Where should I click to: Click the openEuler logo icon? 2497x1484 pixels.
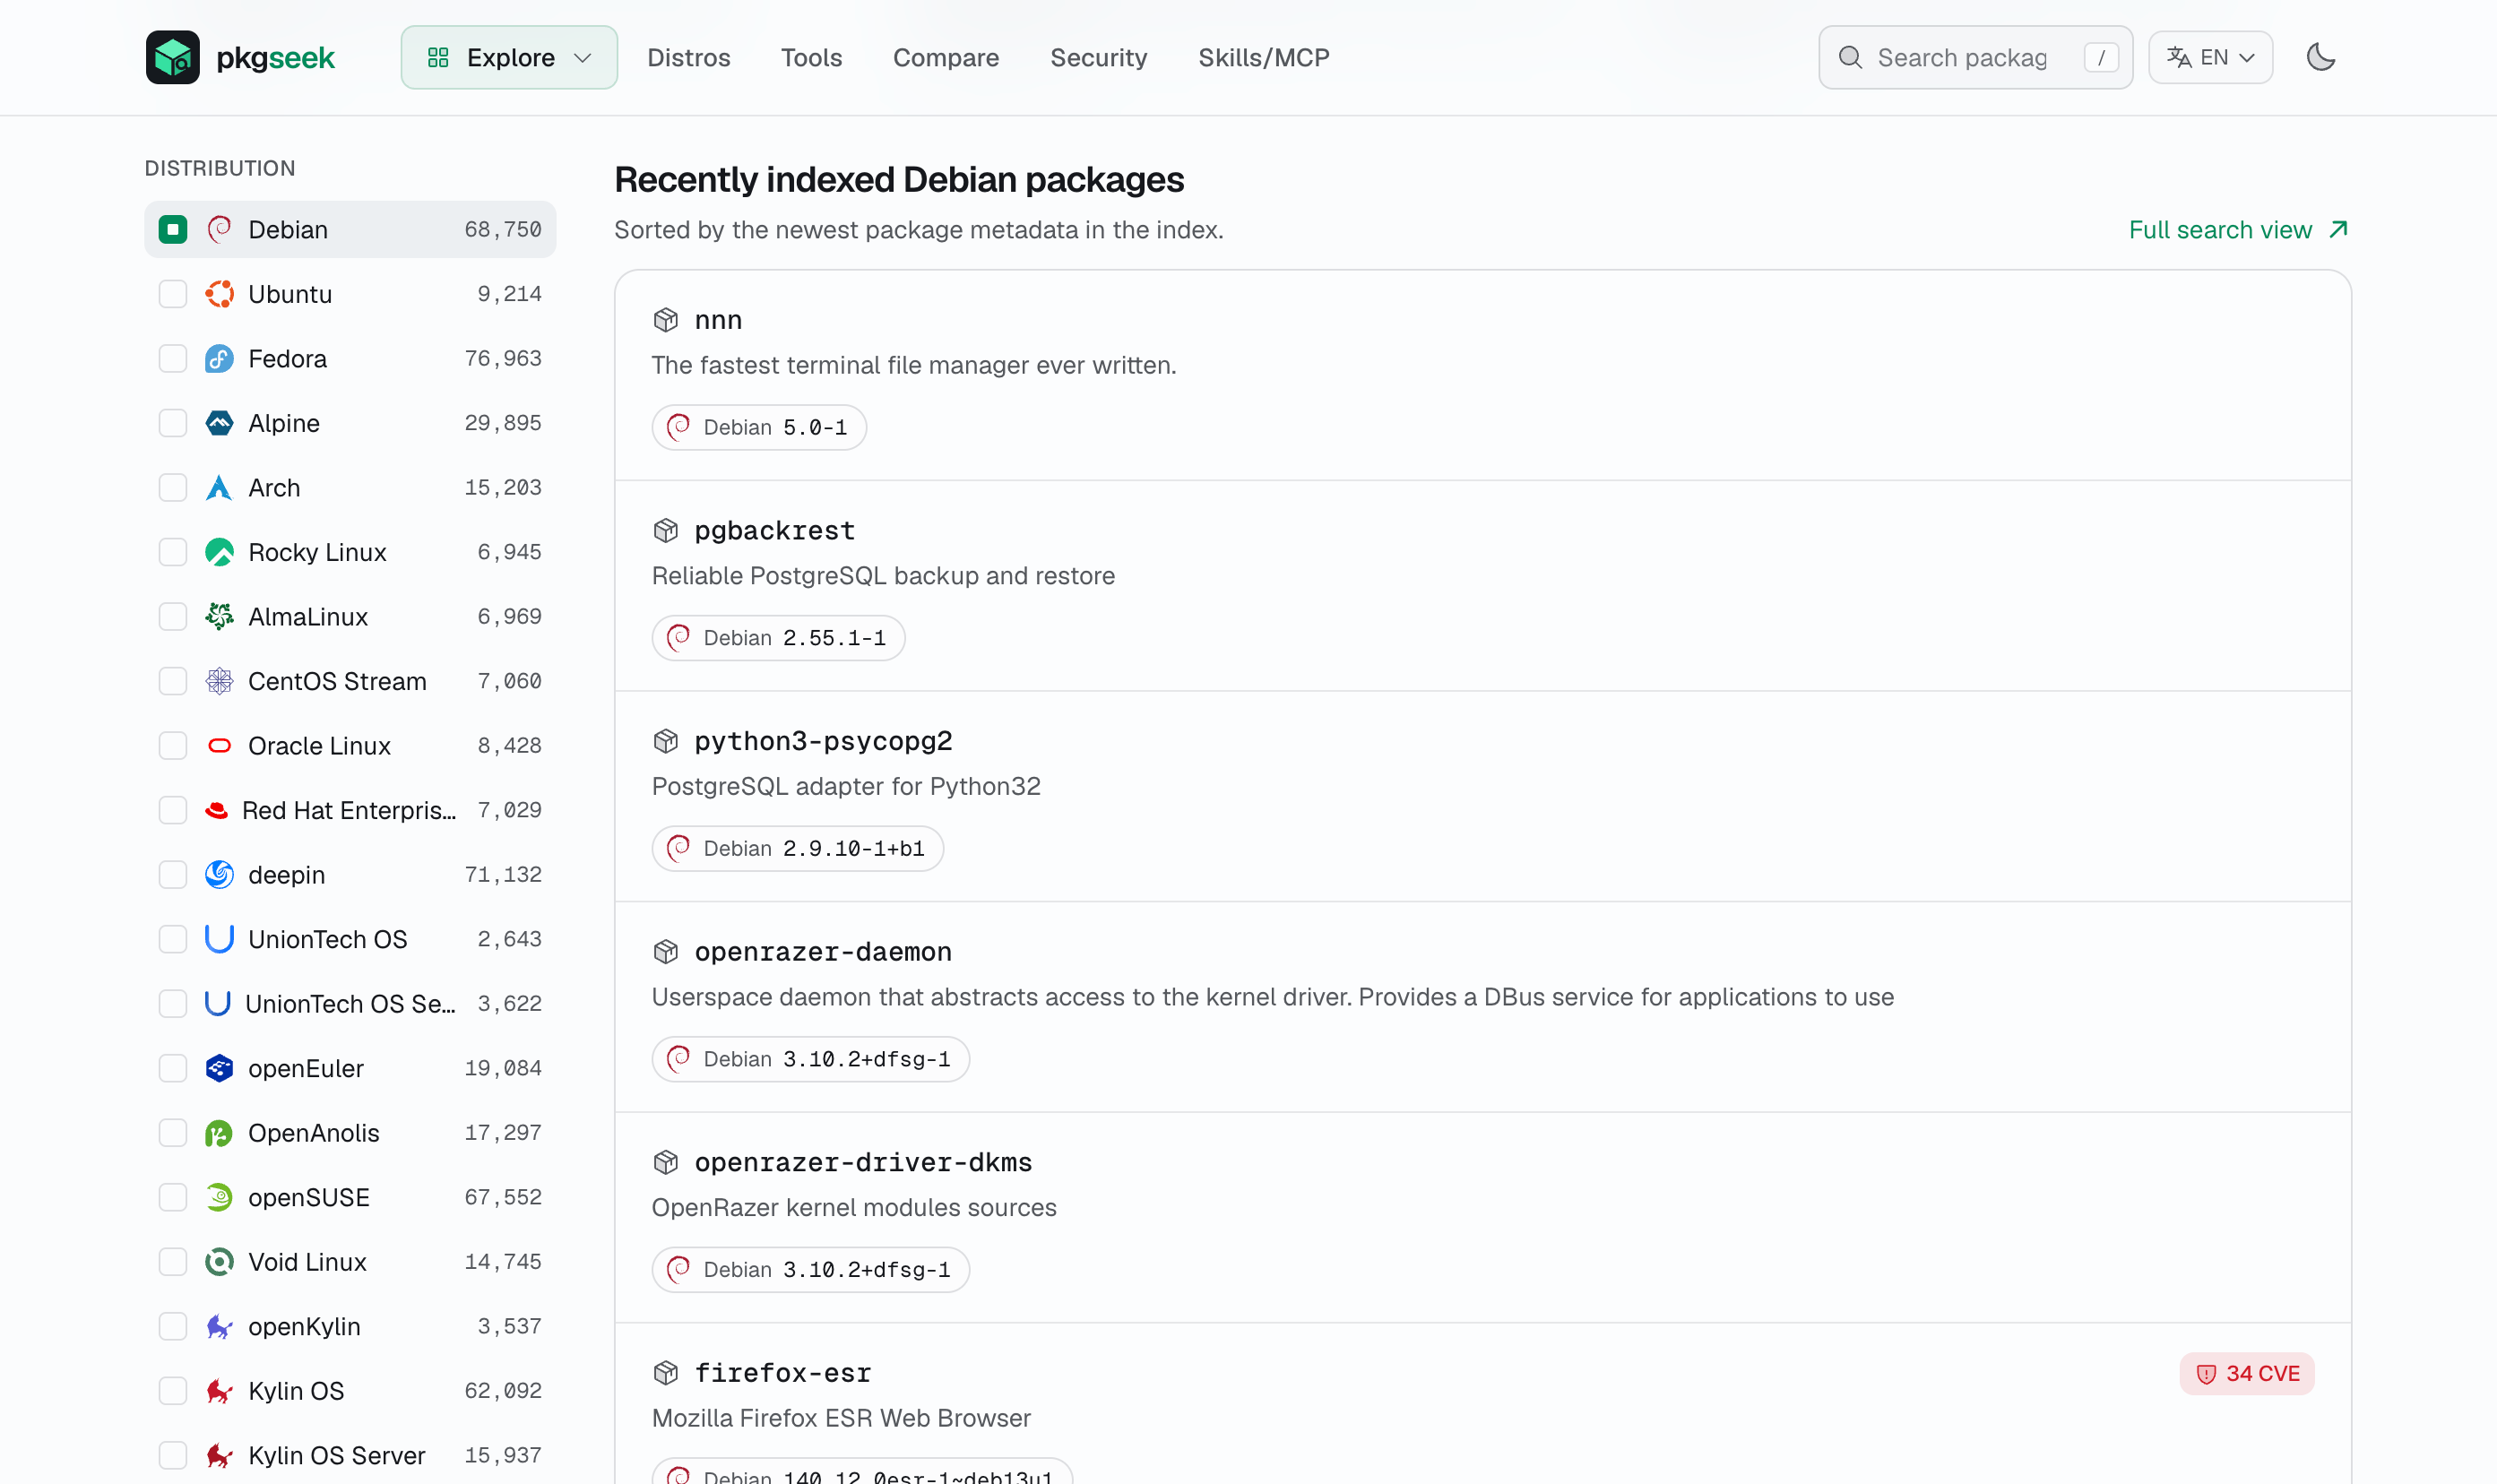[x=219, y=1068]
